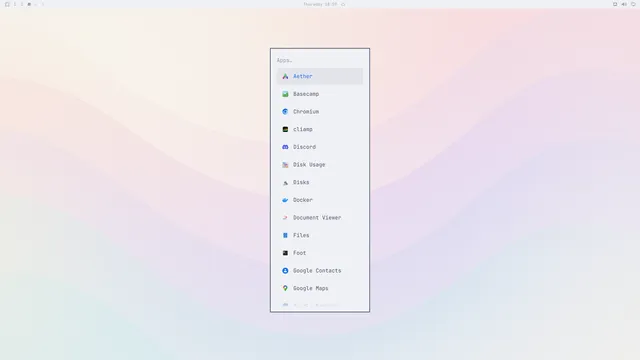Screen dimensions: 640x360
Task: Click the black cliamp icon
Action: [x=285, y=129]
